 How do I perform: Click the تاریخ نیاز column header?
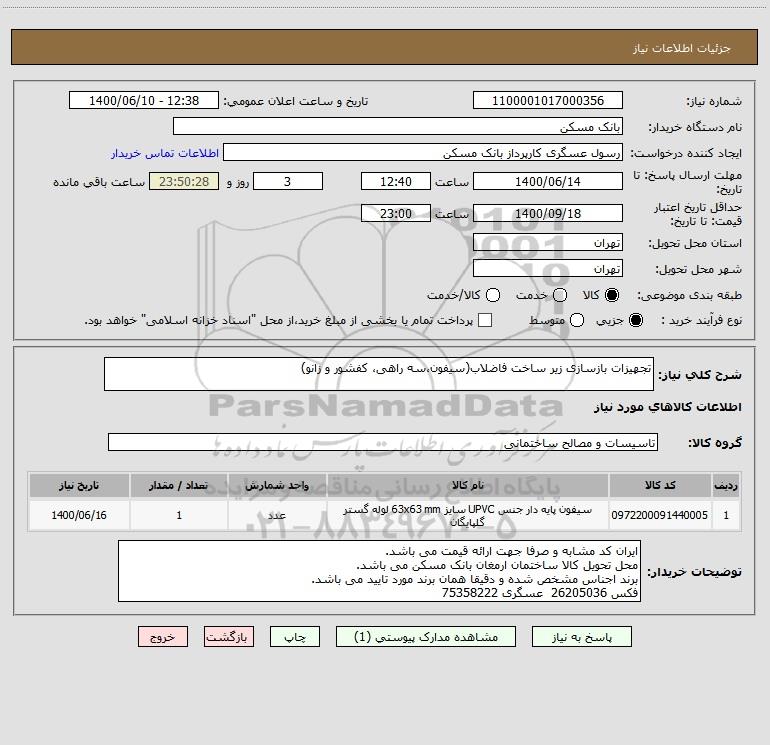79,485
